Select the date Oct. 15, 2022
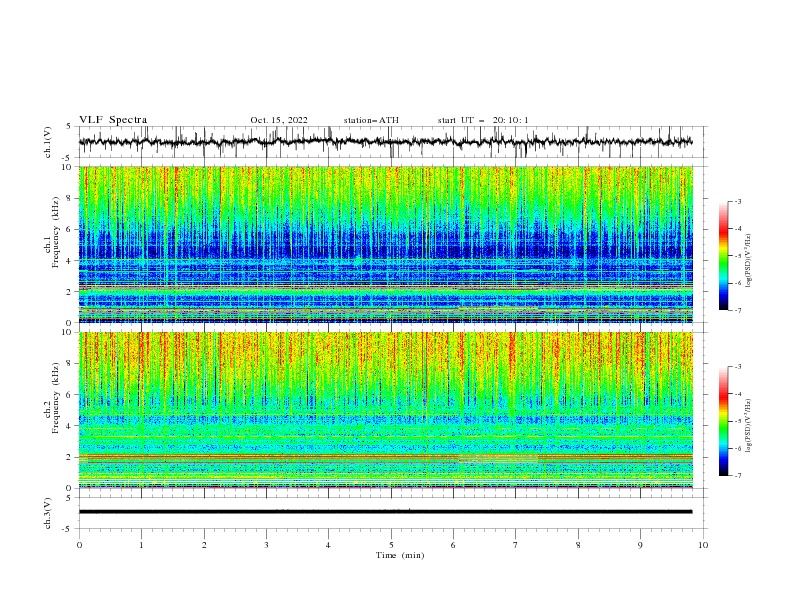Screen dimensions: 792x612 click(279, 120)
